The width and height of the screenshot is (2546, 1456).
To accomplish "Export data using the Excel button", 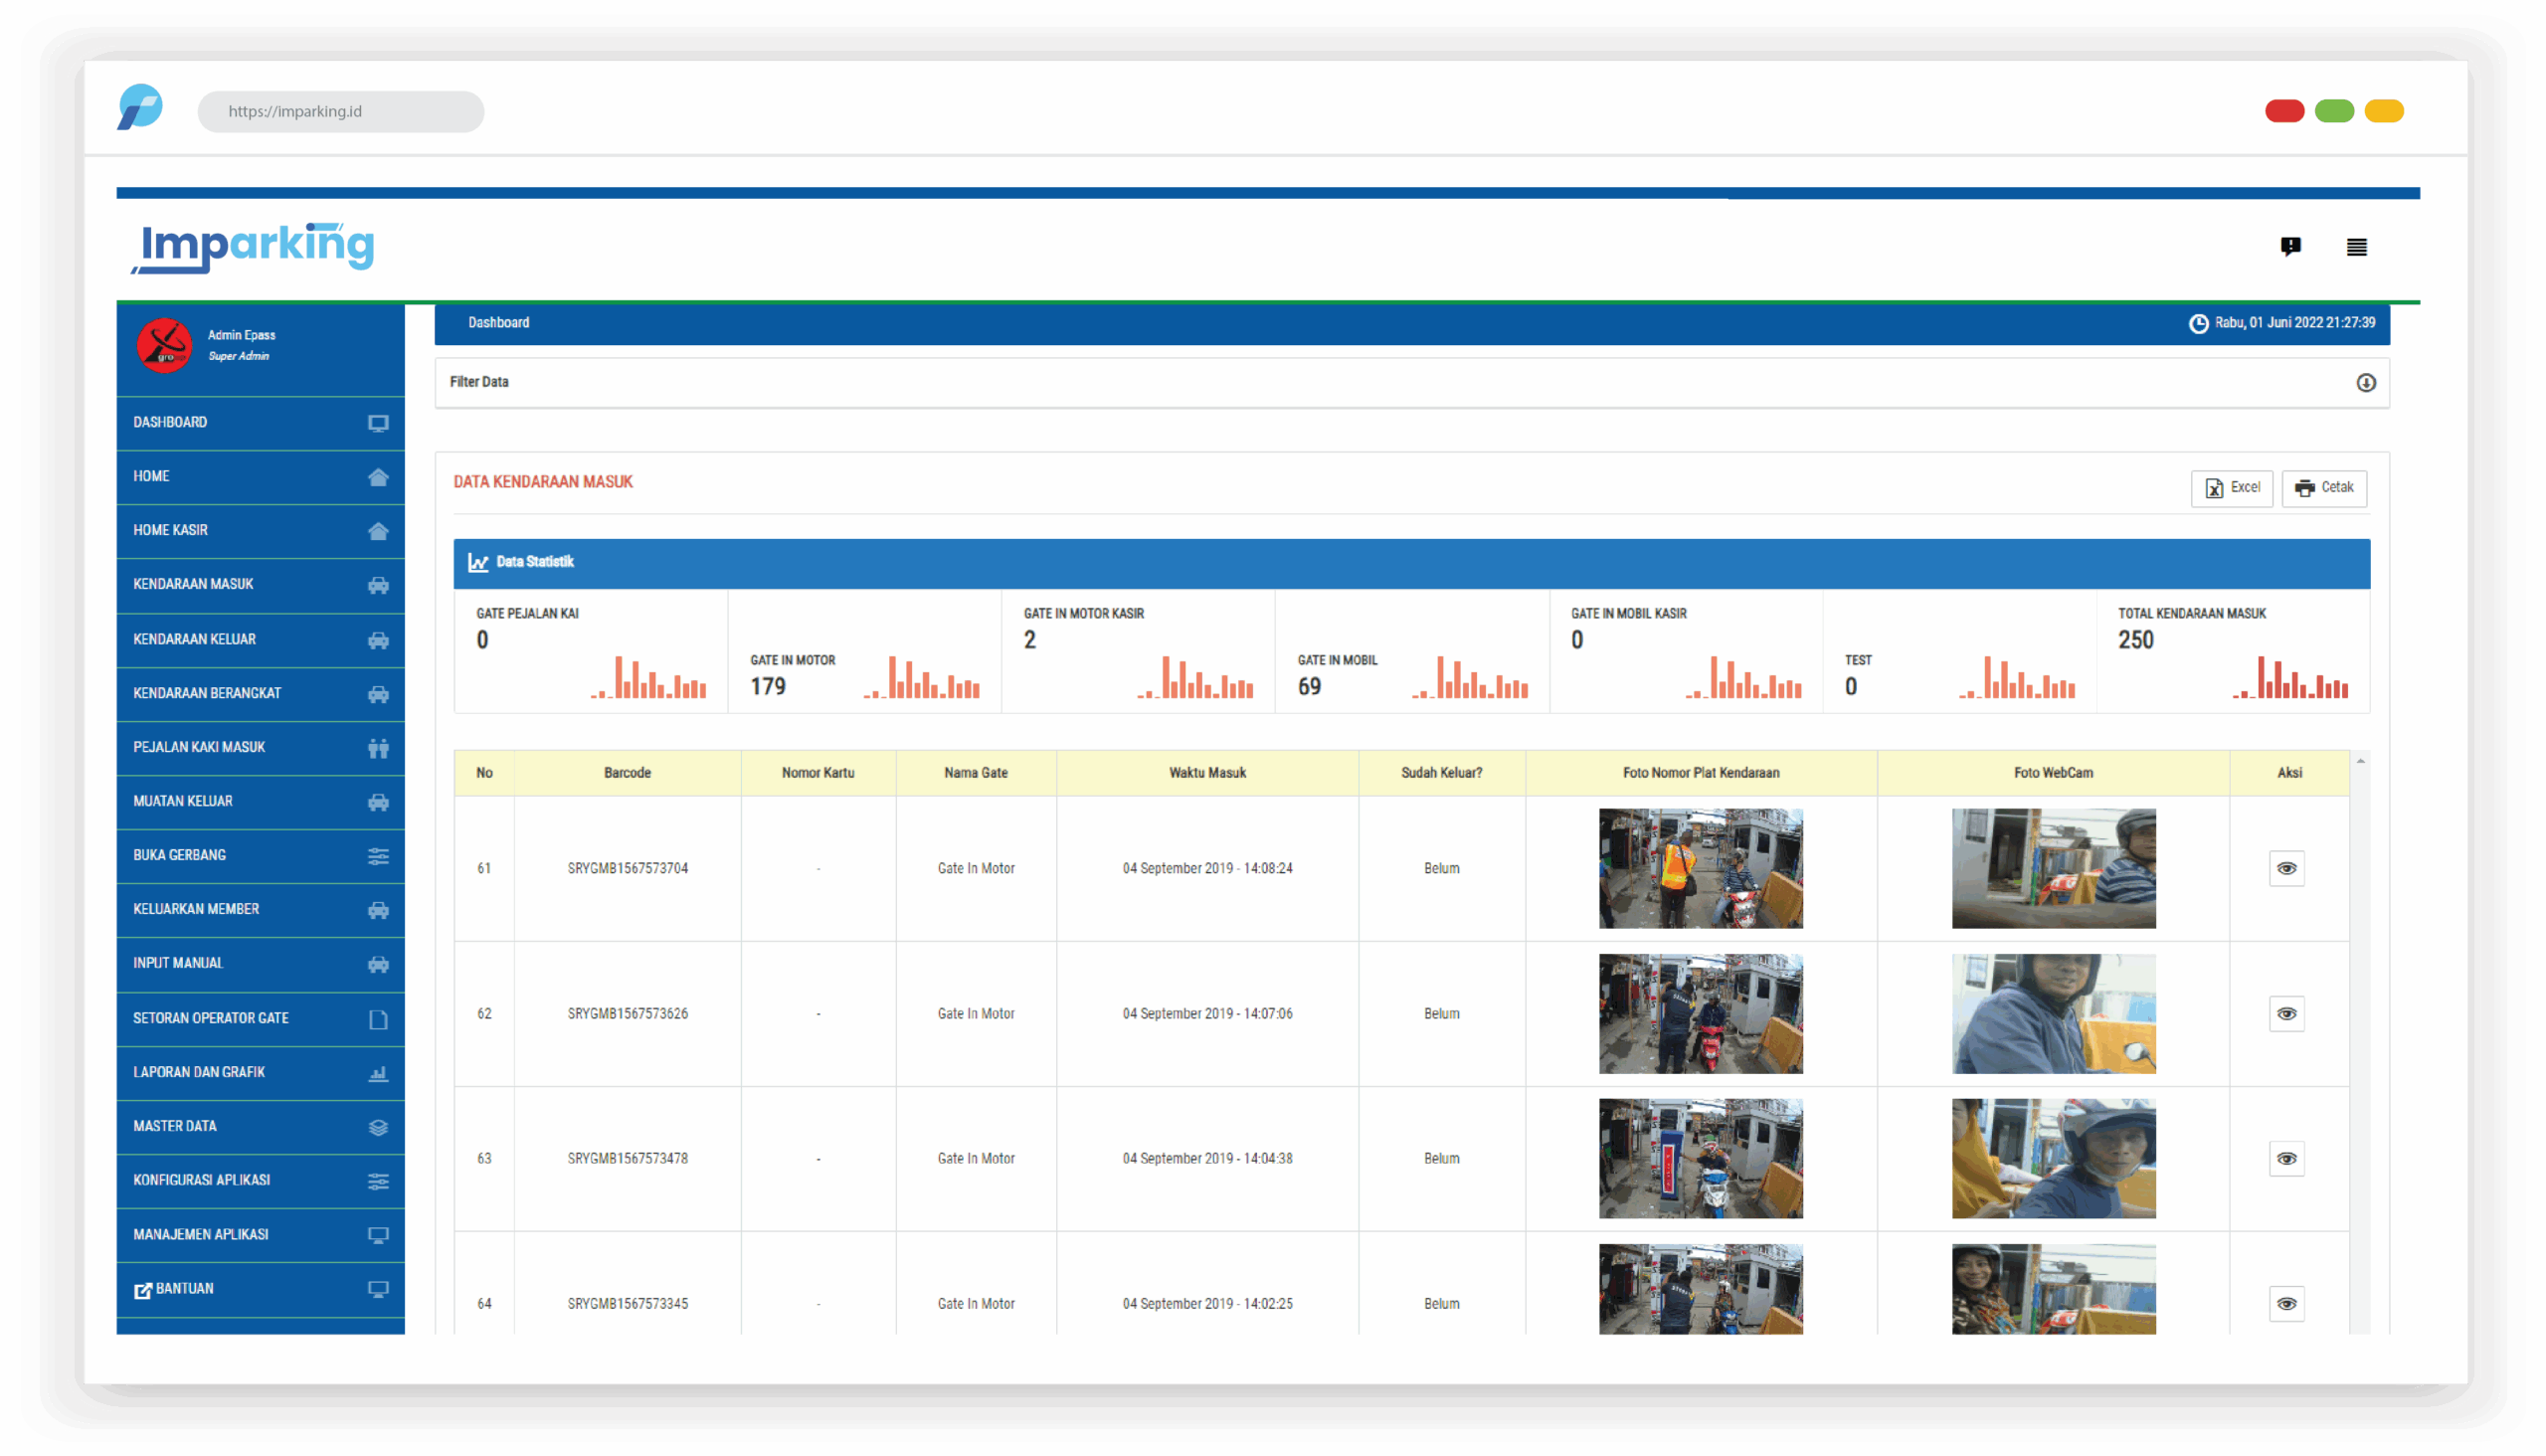I will click(2231, 488).
